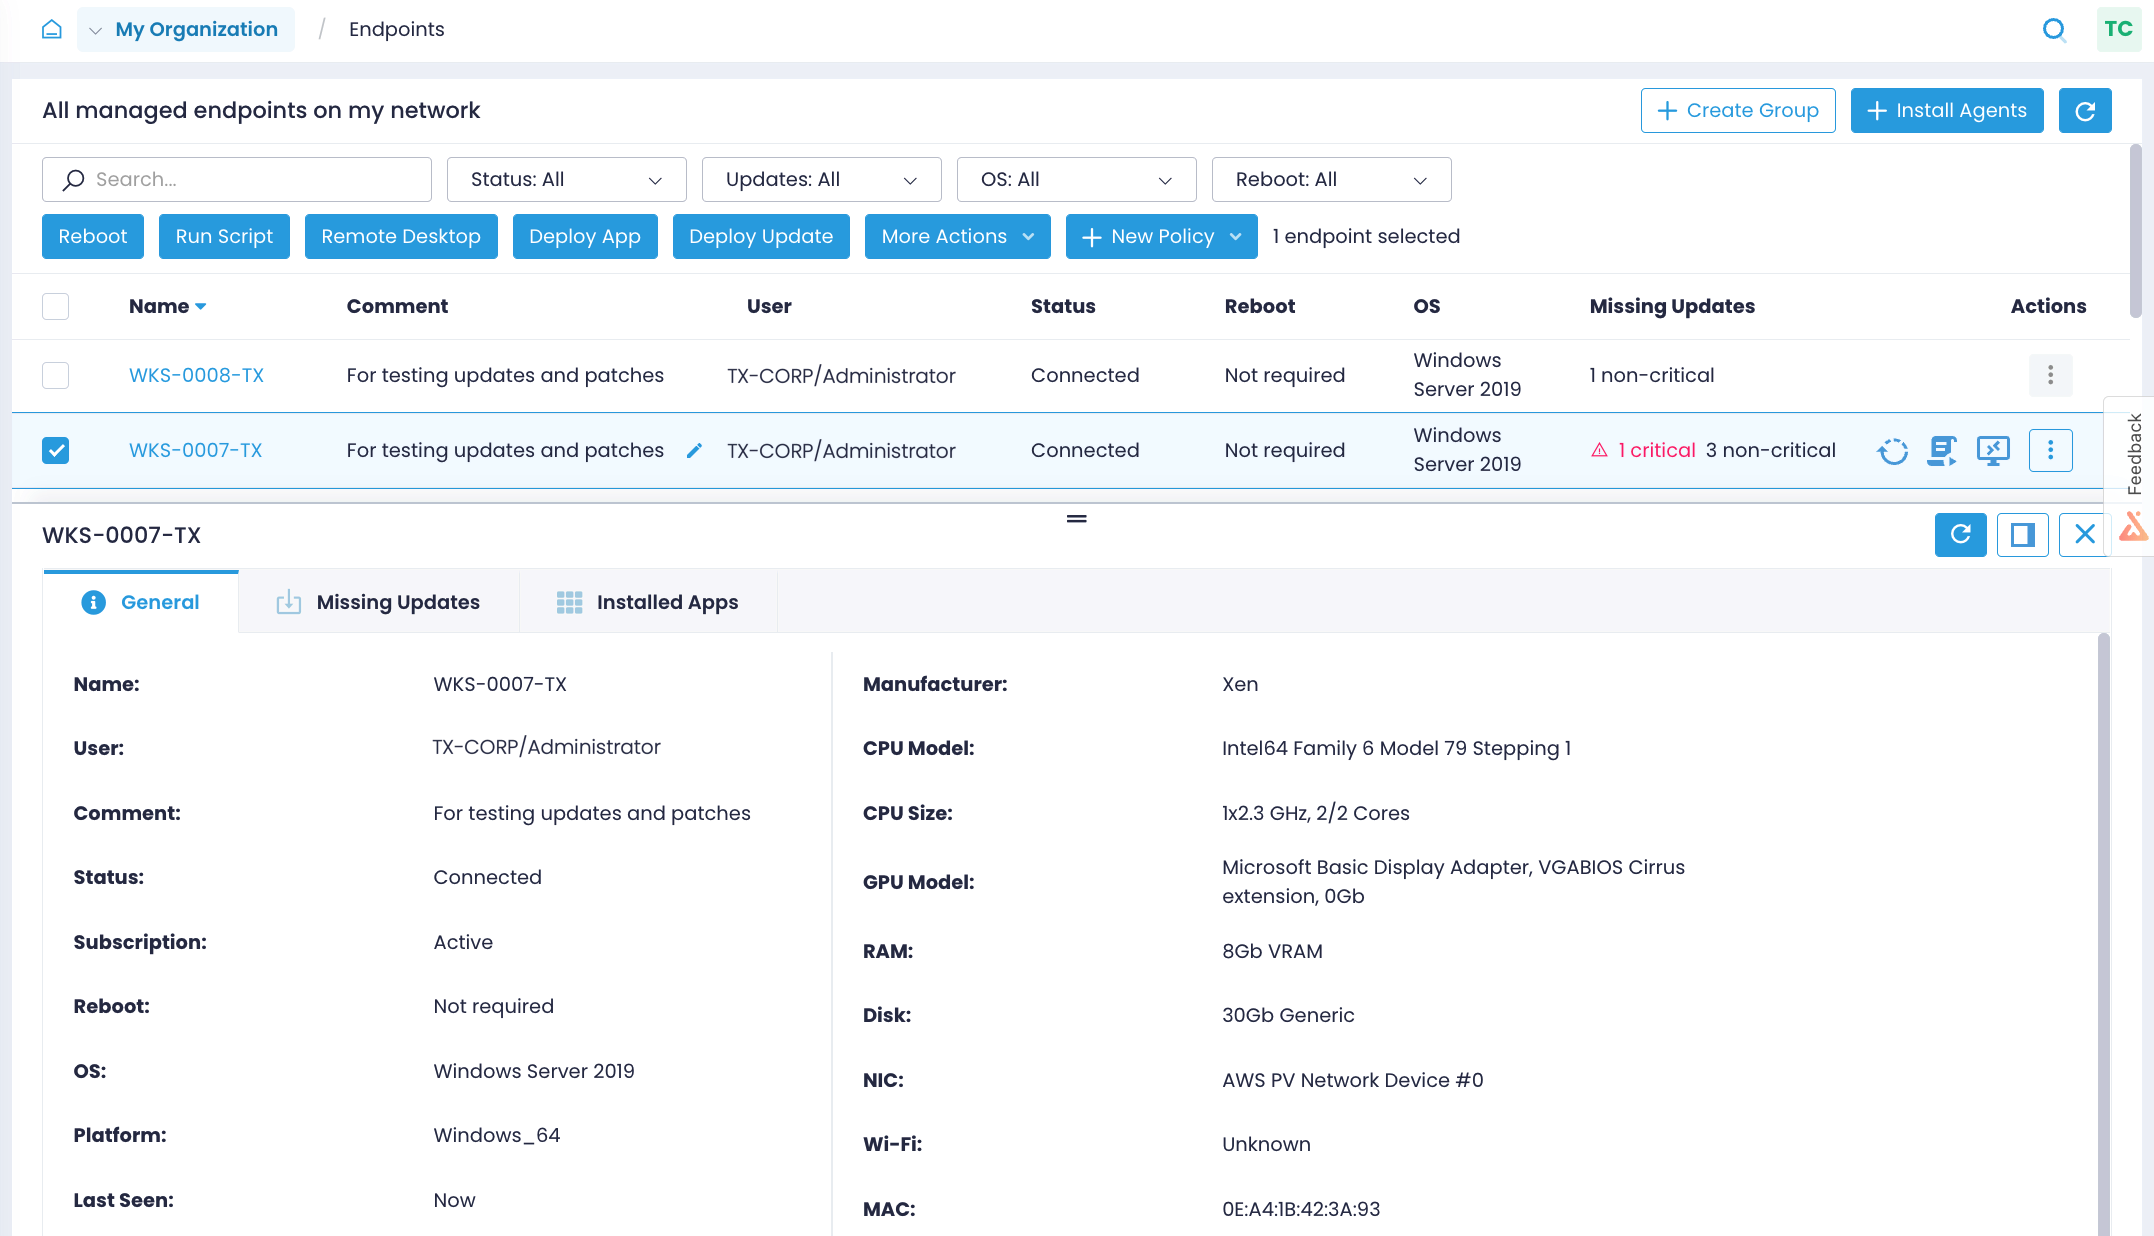Click the '8Gb VRAM' RAM value
The height and width of the screenshot is (1236, 2154).
[1272, 951]
